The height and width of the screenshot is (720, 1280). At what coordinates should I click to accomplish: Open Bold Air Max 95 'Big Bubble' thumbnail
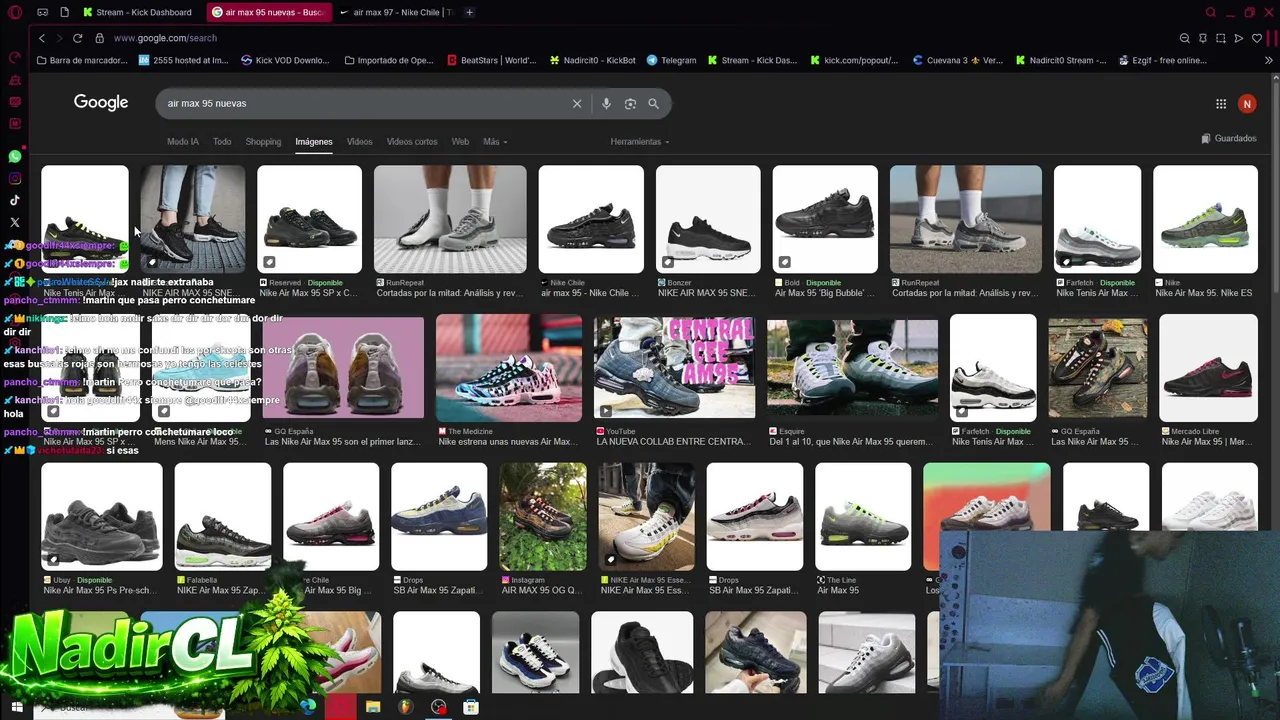coord(825,219)
